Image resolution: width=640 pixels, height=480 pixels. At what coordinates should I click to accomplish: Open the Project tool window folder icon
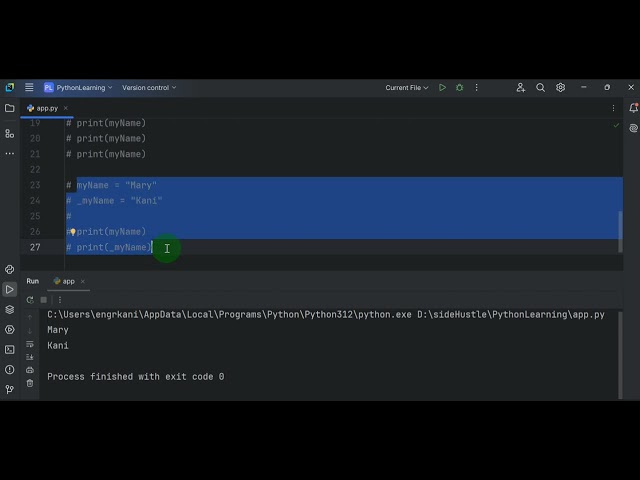pos(9,108)
